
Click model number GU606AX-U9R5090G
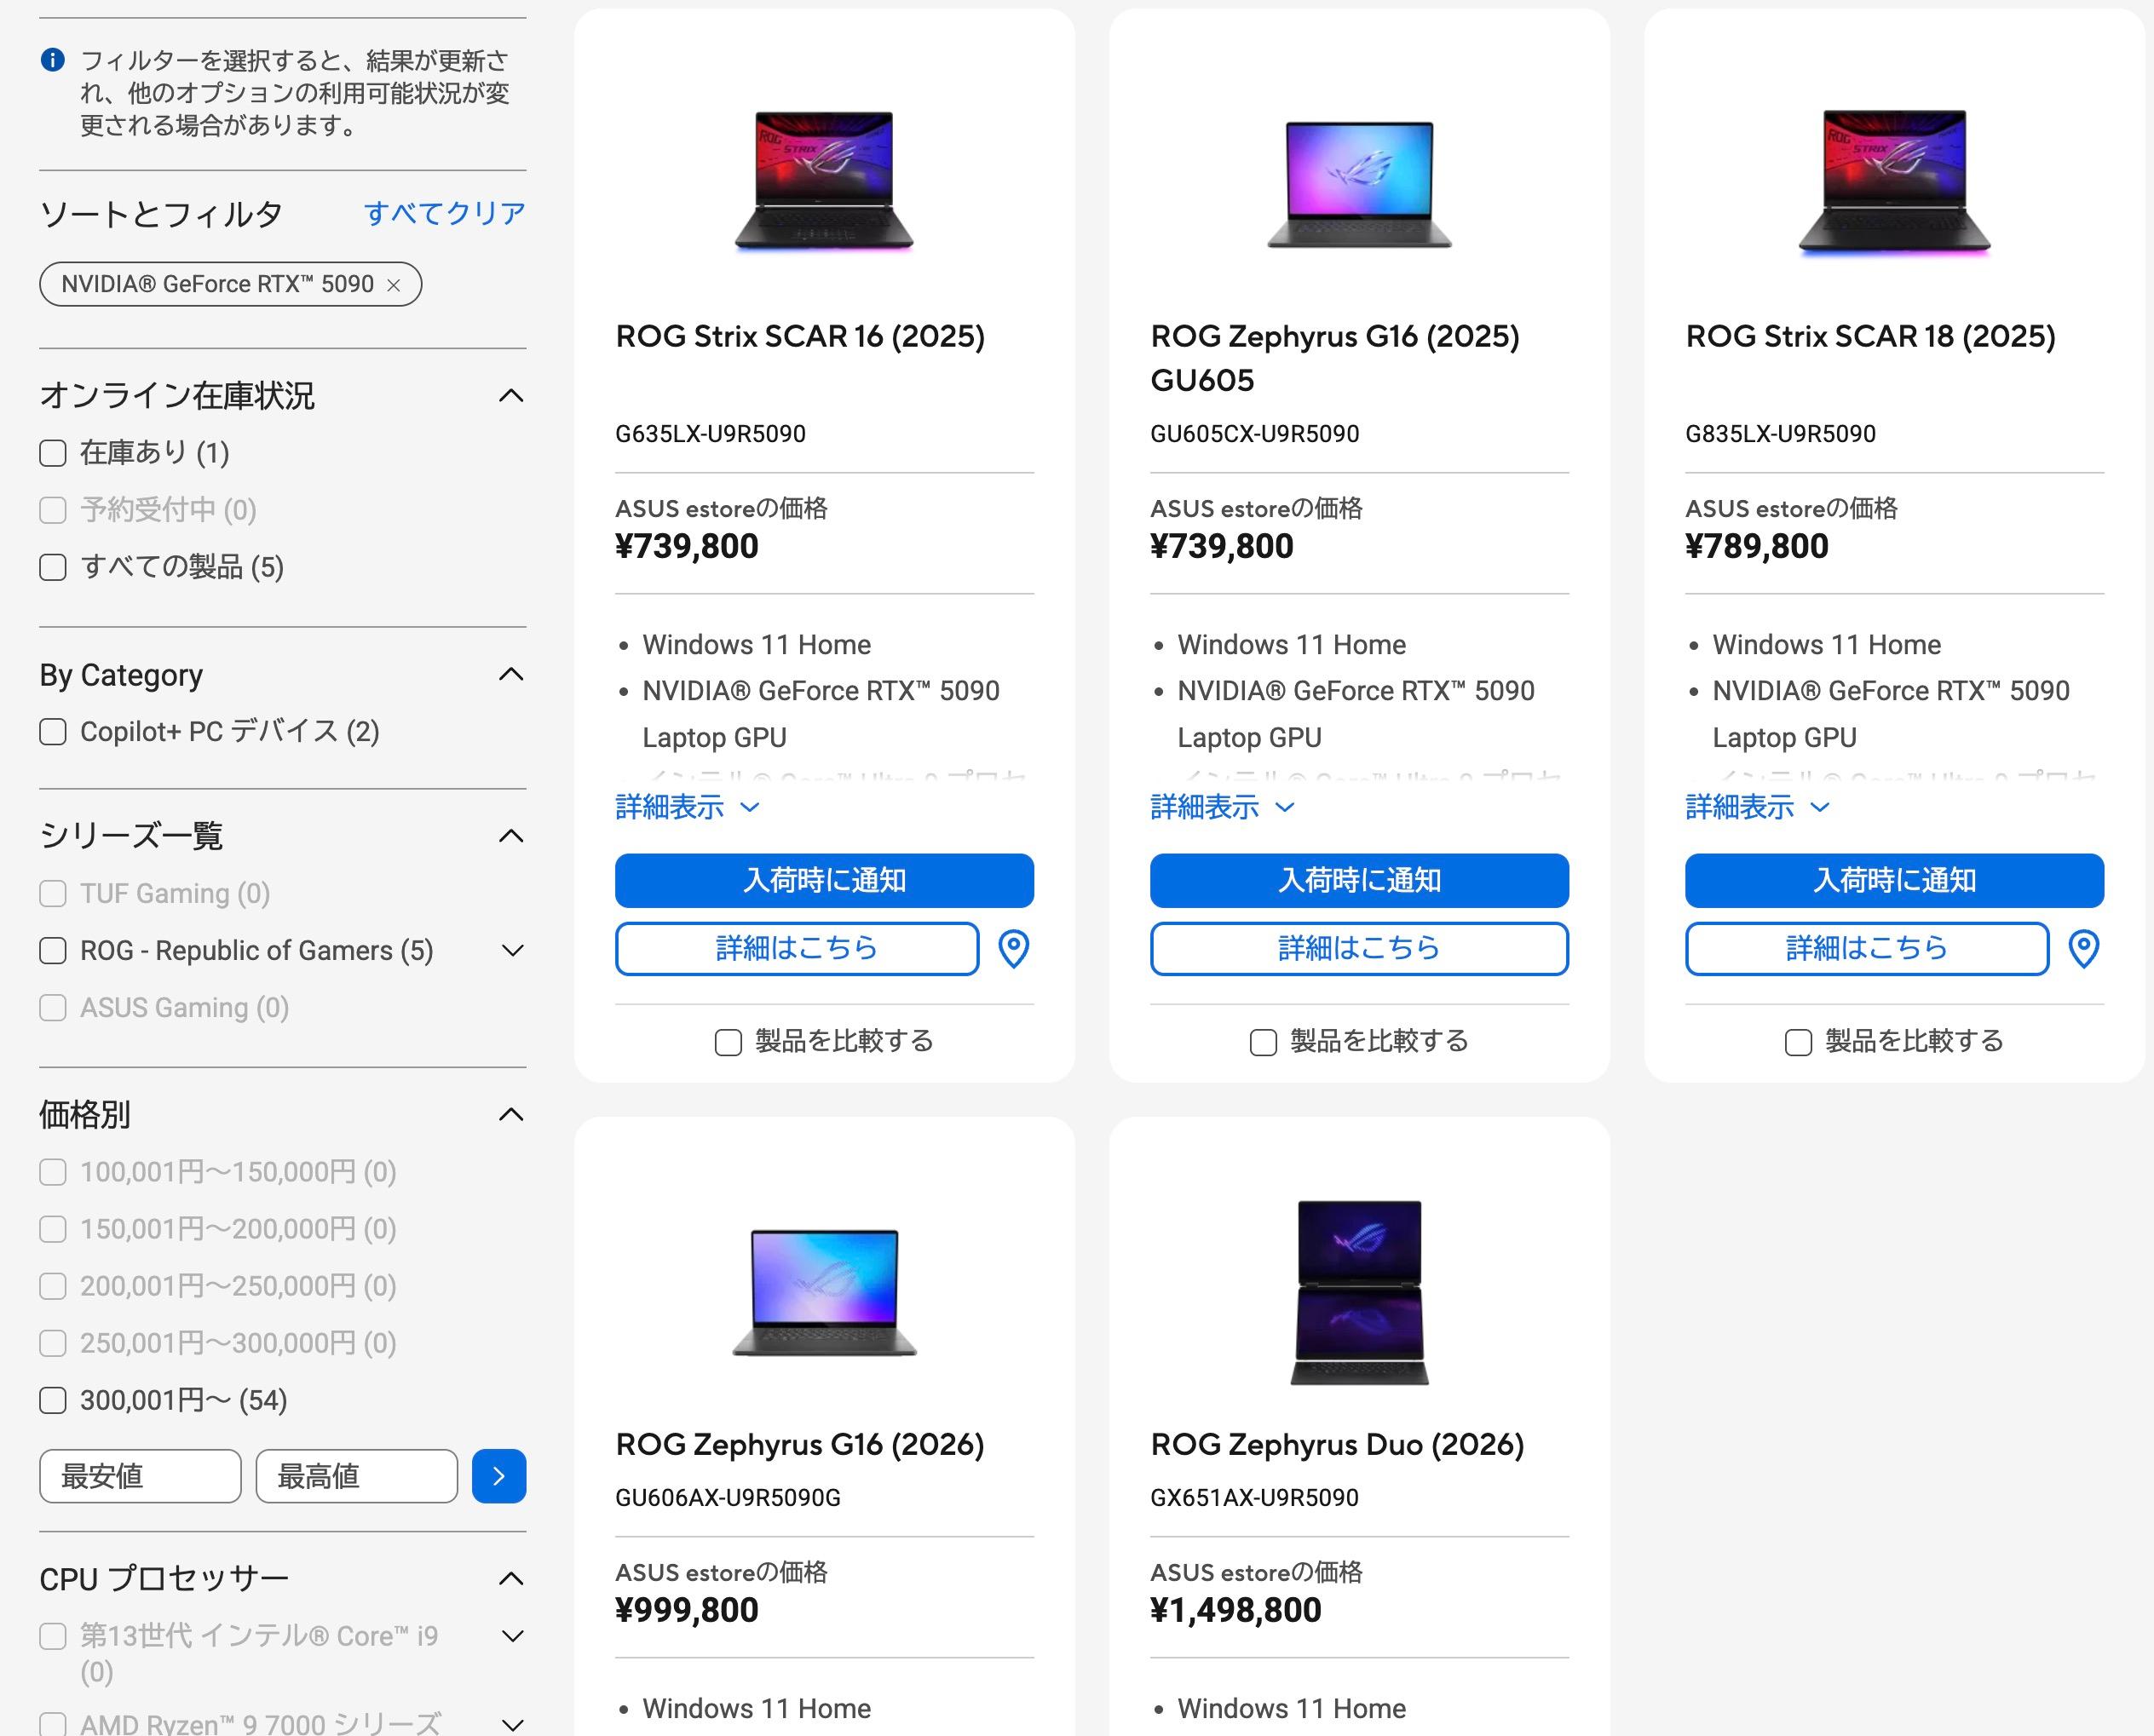pos(727,1498)
